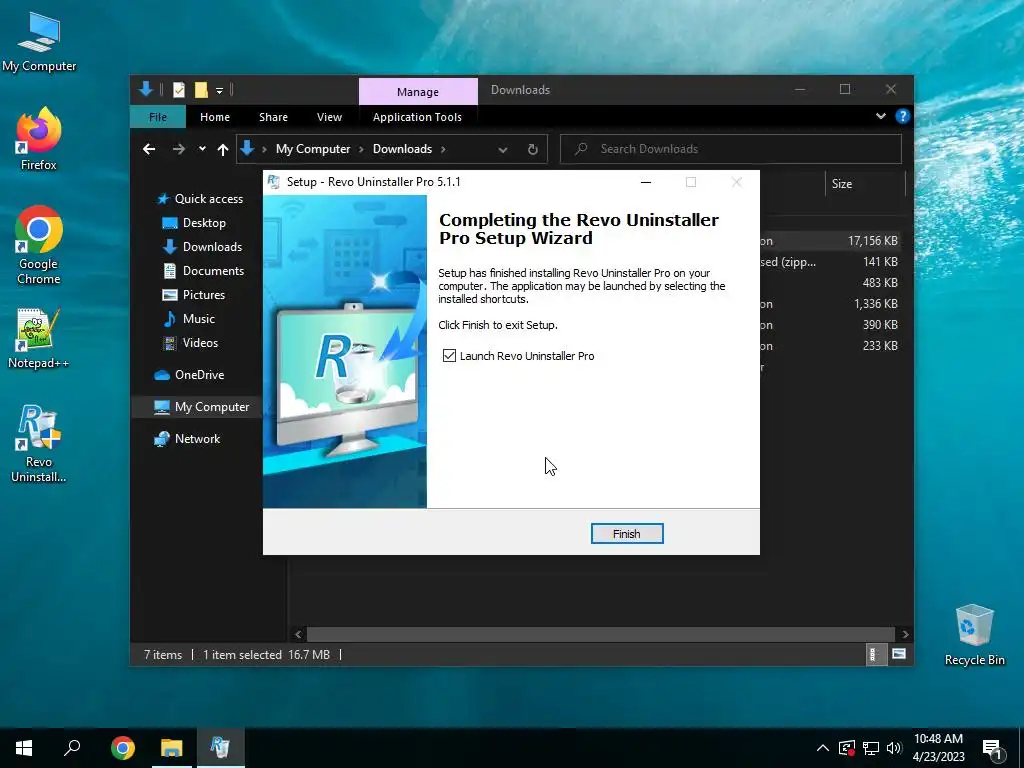Viewport: 1024px width, 768px height.
Task: Click the clock showing 10:48 AM
Action: coord(938,739)
